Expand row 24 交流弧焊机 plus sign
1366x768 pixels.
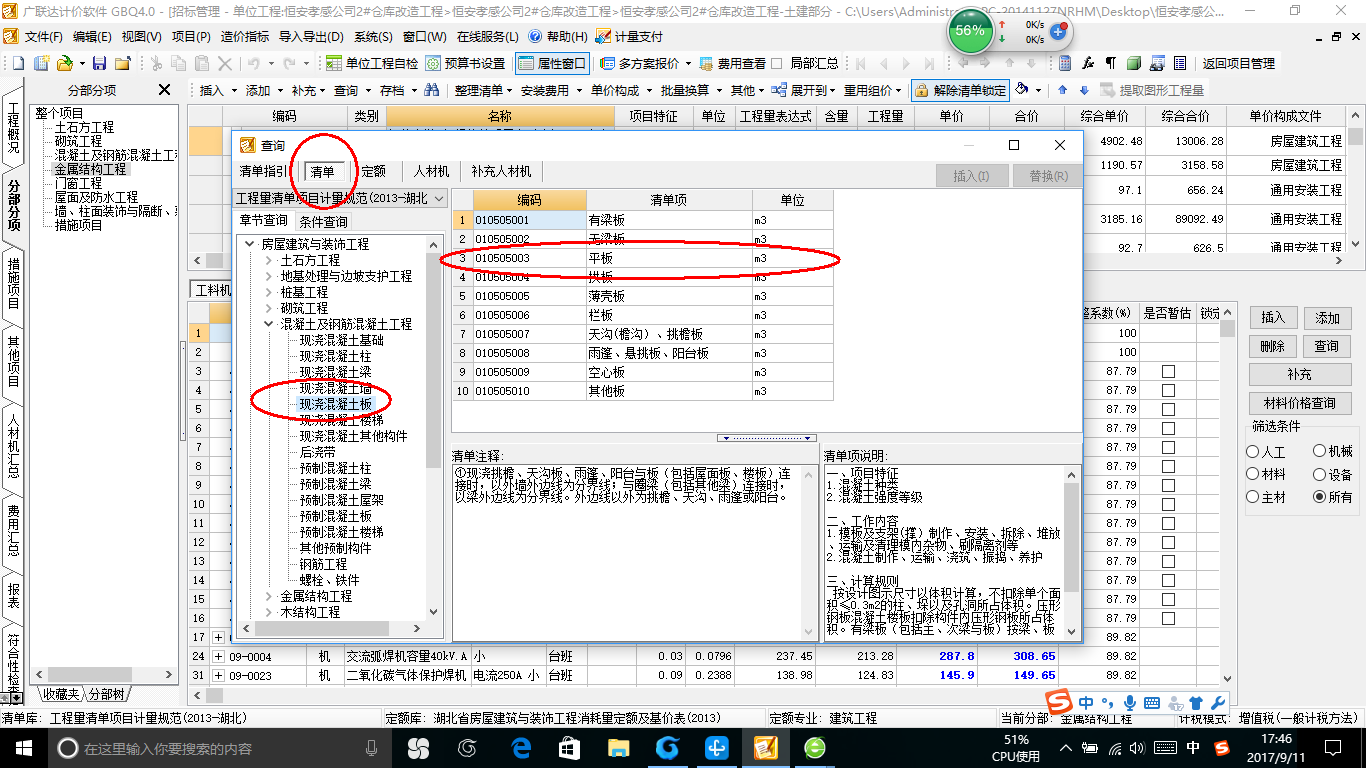tap(219, 656)
